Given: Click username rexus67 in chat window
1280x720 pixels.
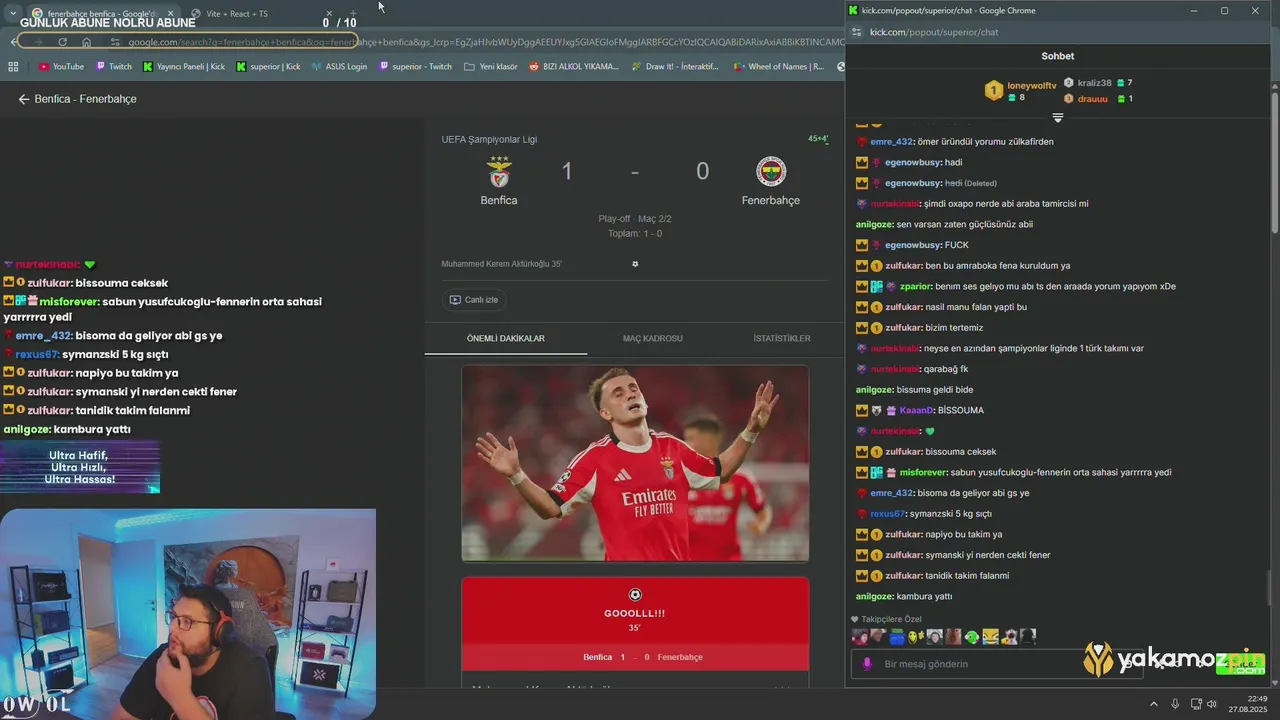Looking at the screenshot, I should (x=887, y=514).
